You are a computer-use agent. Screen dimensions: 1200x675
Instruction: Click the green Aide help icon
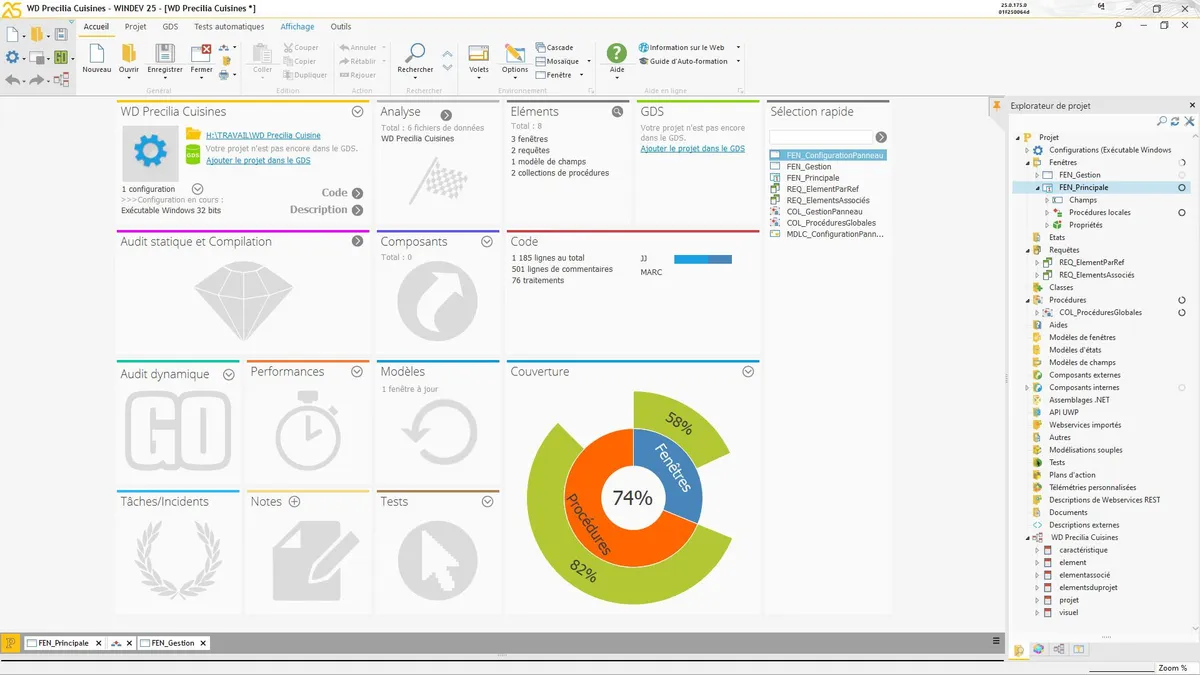click(x=617, y=53)
